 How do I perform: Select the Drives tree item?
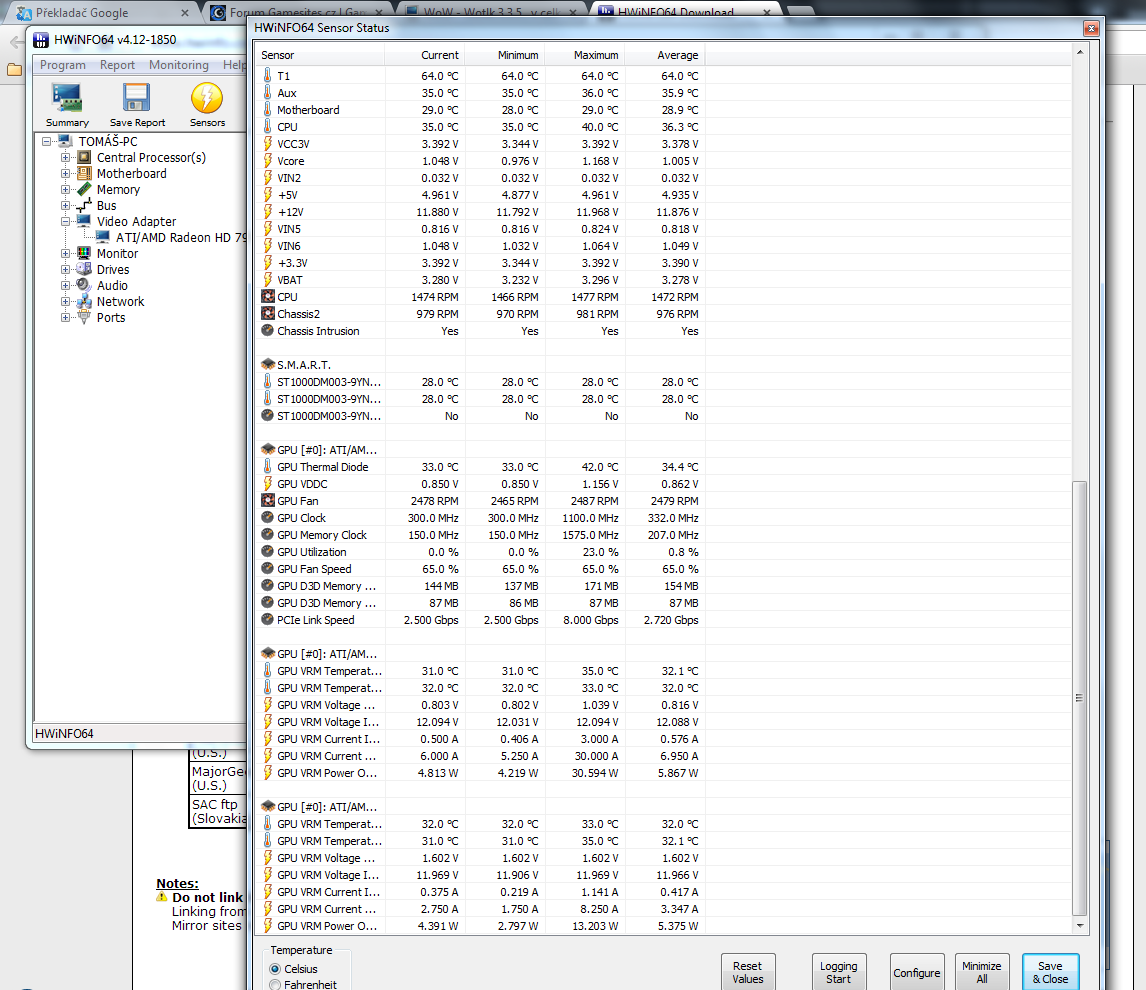click(x=113, y=270)
